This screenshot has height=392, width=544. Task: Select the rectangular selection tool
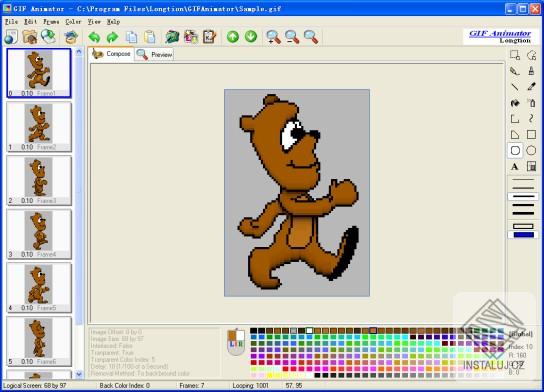[x=515, y=55]
